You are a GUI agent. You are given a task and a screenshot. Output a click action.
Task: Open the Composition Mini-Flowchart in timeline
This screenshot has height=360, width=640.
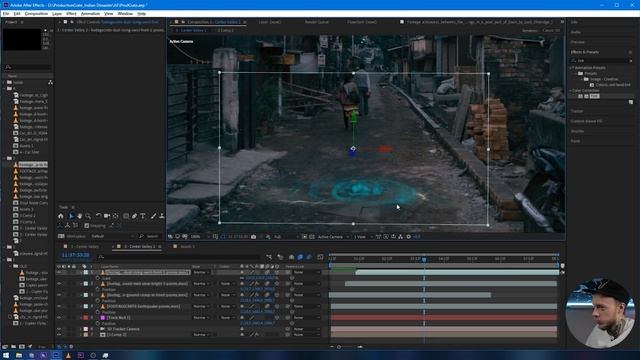pos(269,257)
